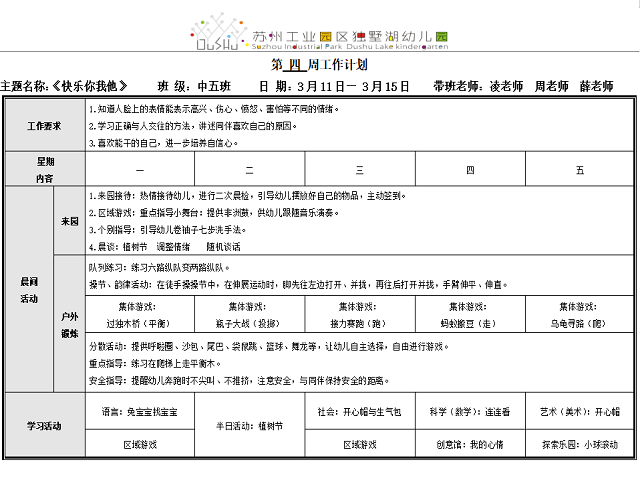Select the theme name 《快乐你我他》

[x=88, y=86]
